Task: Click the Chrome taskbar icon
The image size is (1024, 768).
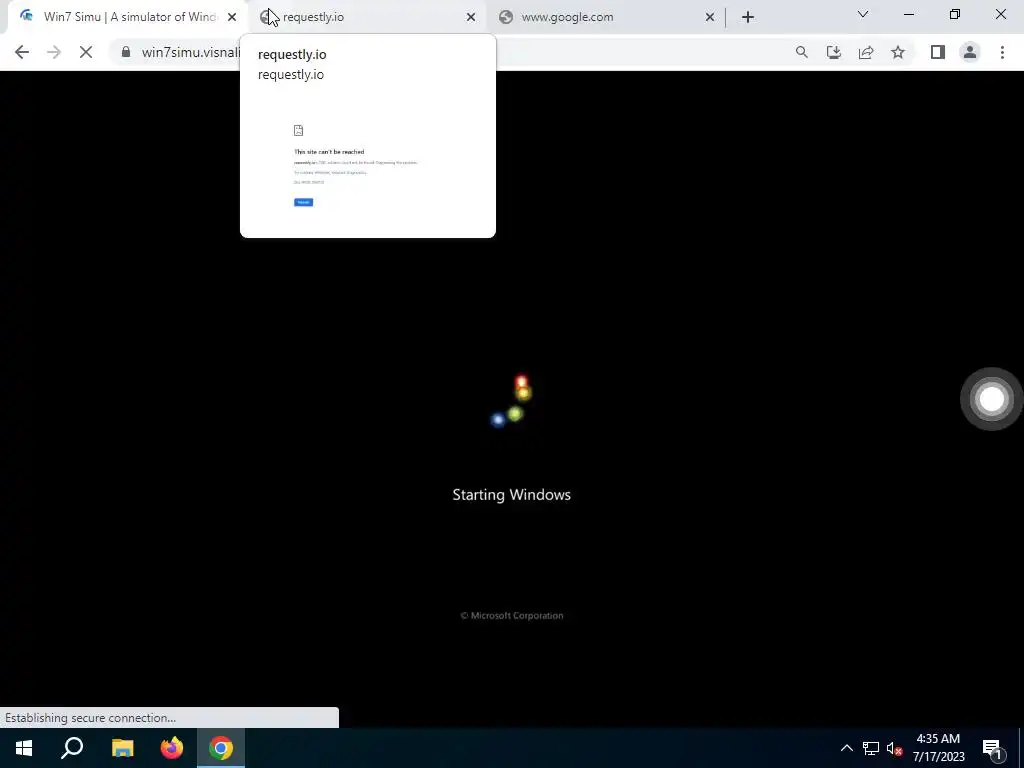Action: pos(221,748)
